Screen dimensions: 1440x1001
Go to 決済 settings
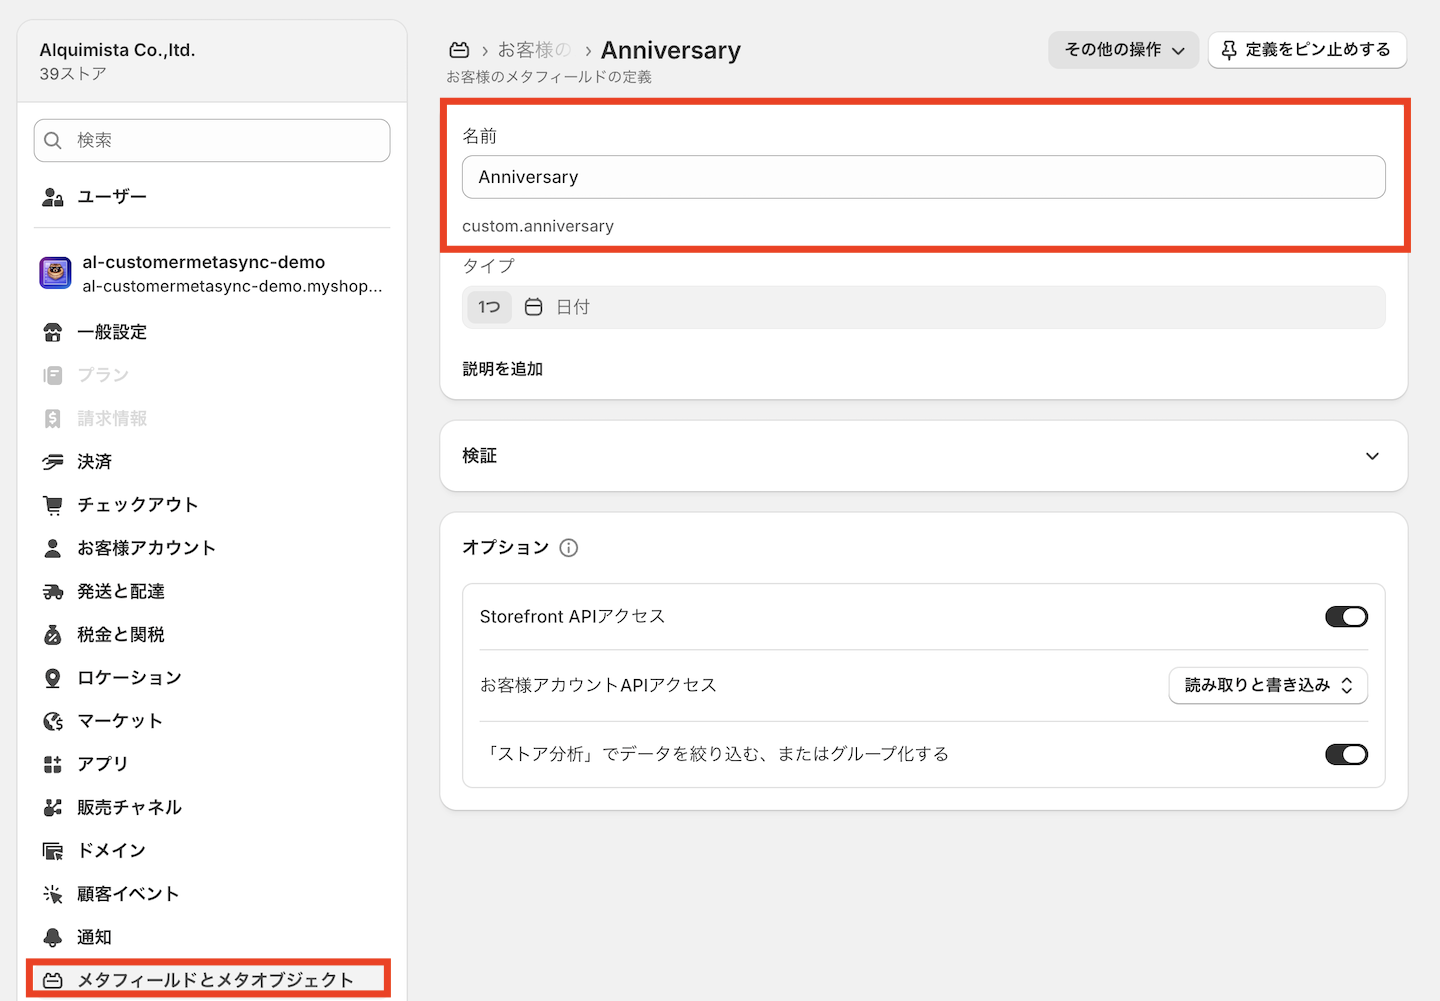(x=212, y=462)
